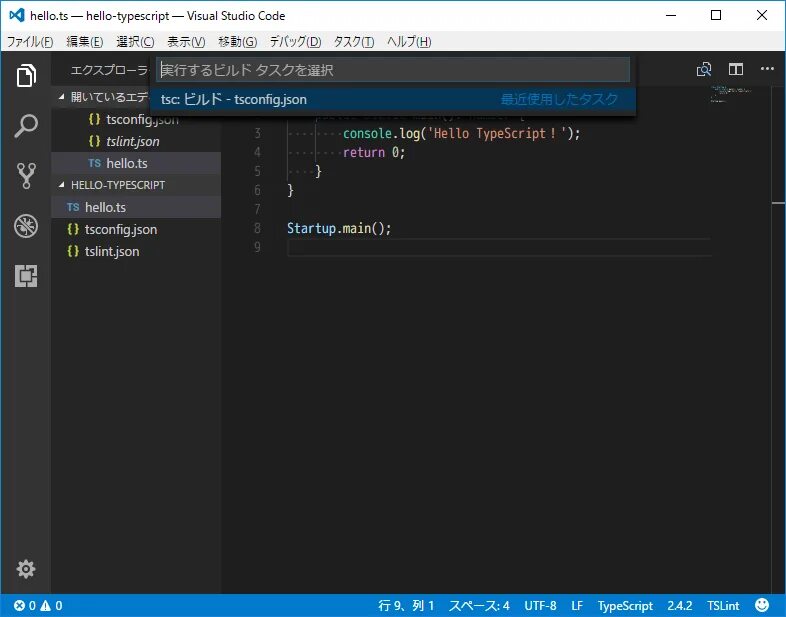This screenshot has height=617, width=786.
Task: Open tslint.json in HELLO-TYPESCRIPT folder
Action: tap(135, 251)
